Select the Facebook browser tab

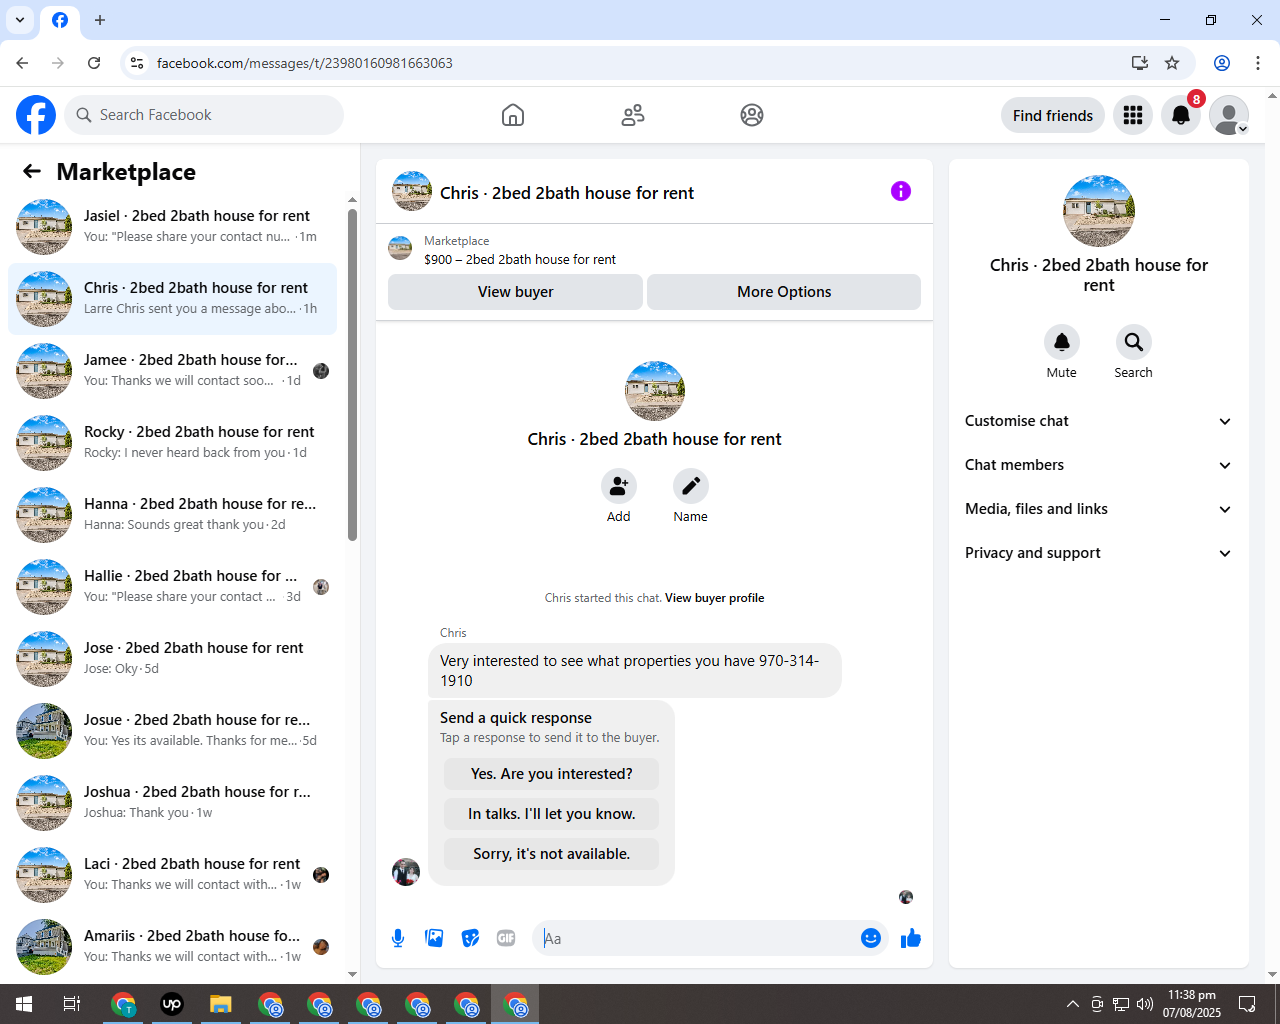[x=60, y=20]
